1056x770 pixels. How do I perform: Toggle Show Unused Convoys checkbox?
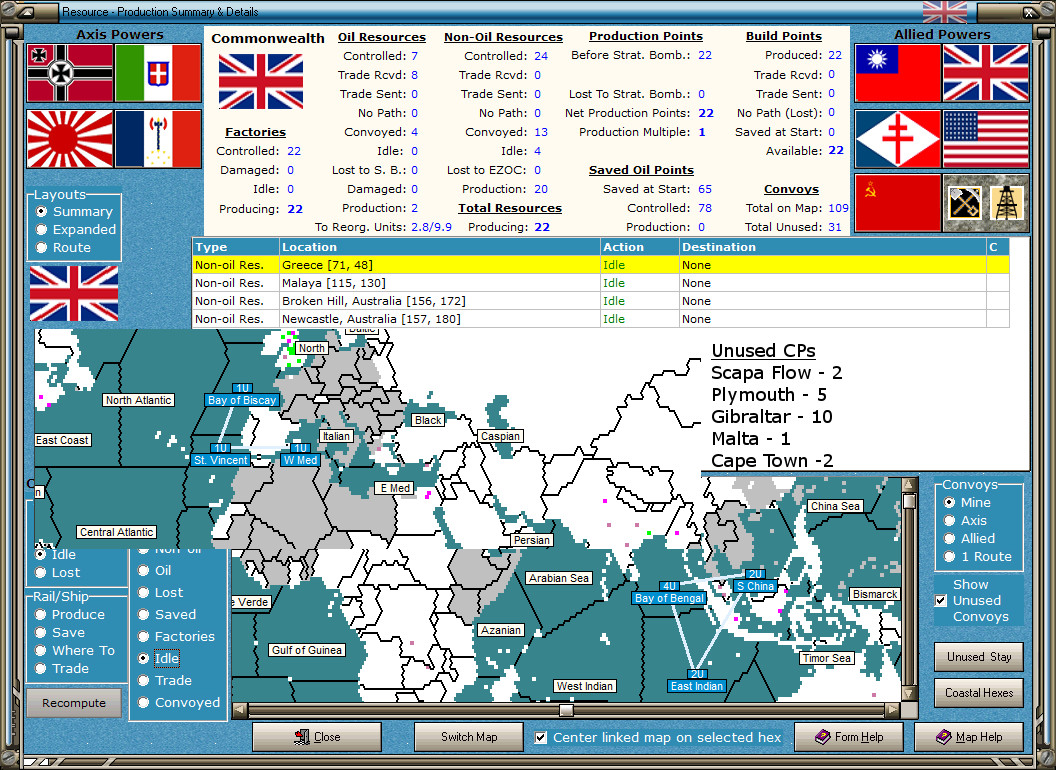942,600
